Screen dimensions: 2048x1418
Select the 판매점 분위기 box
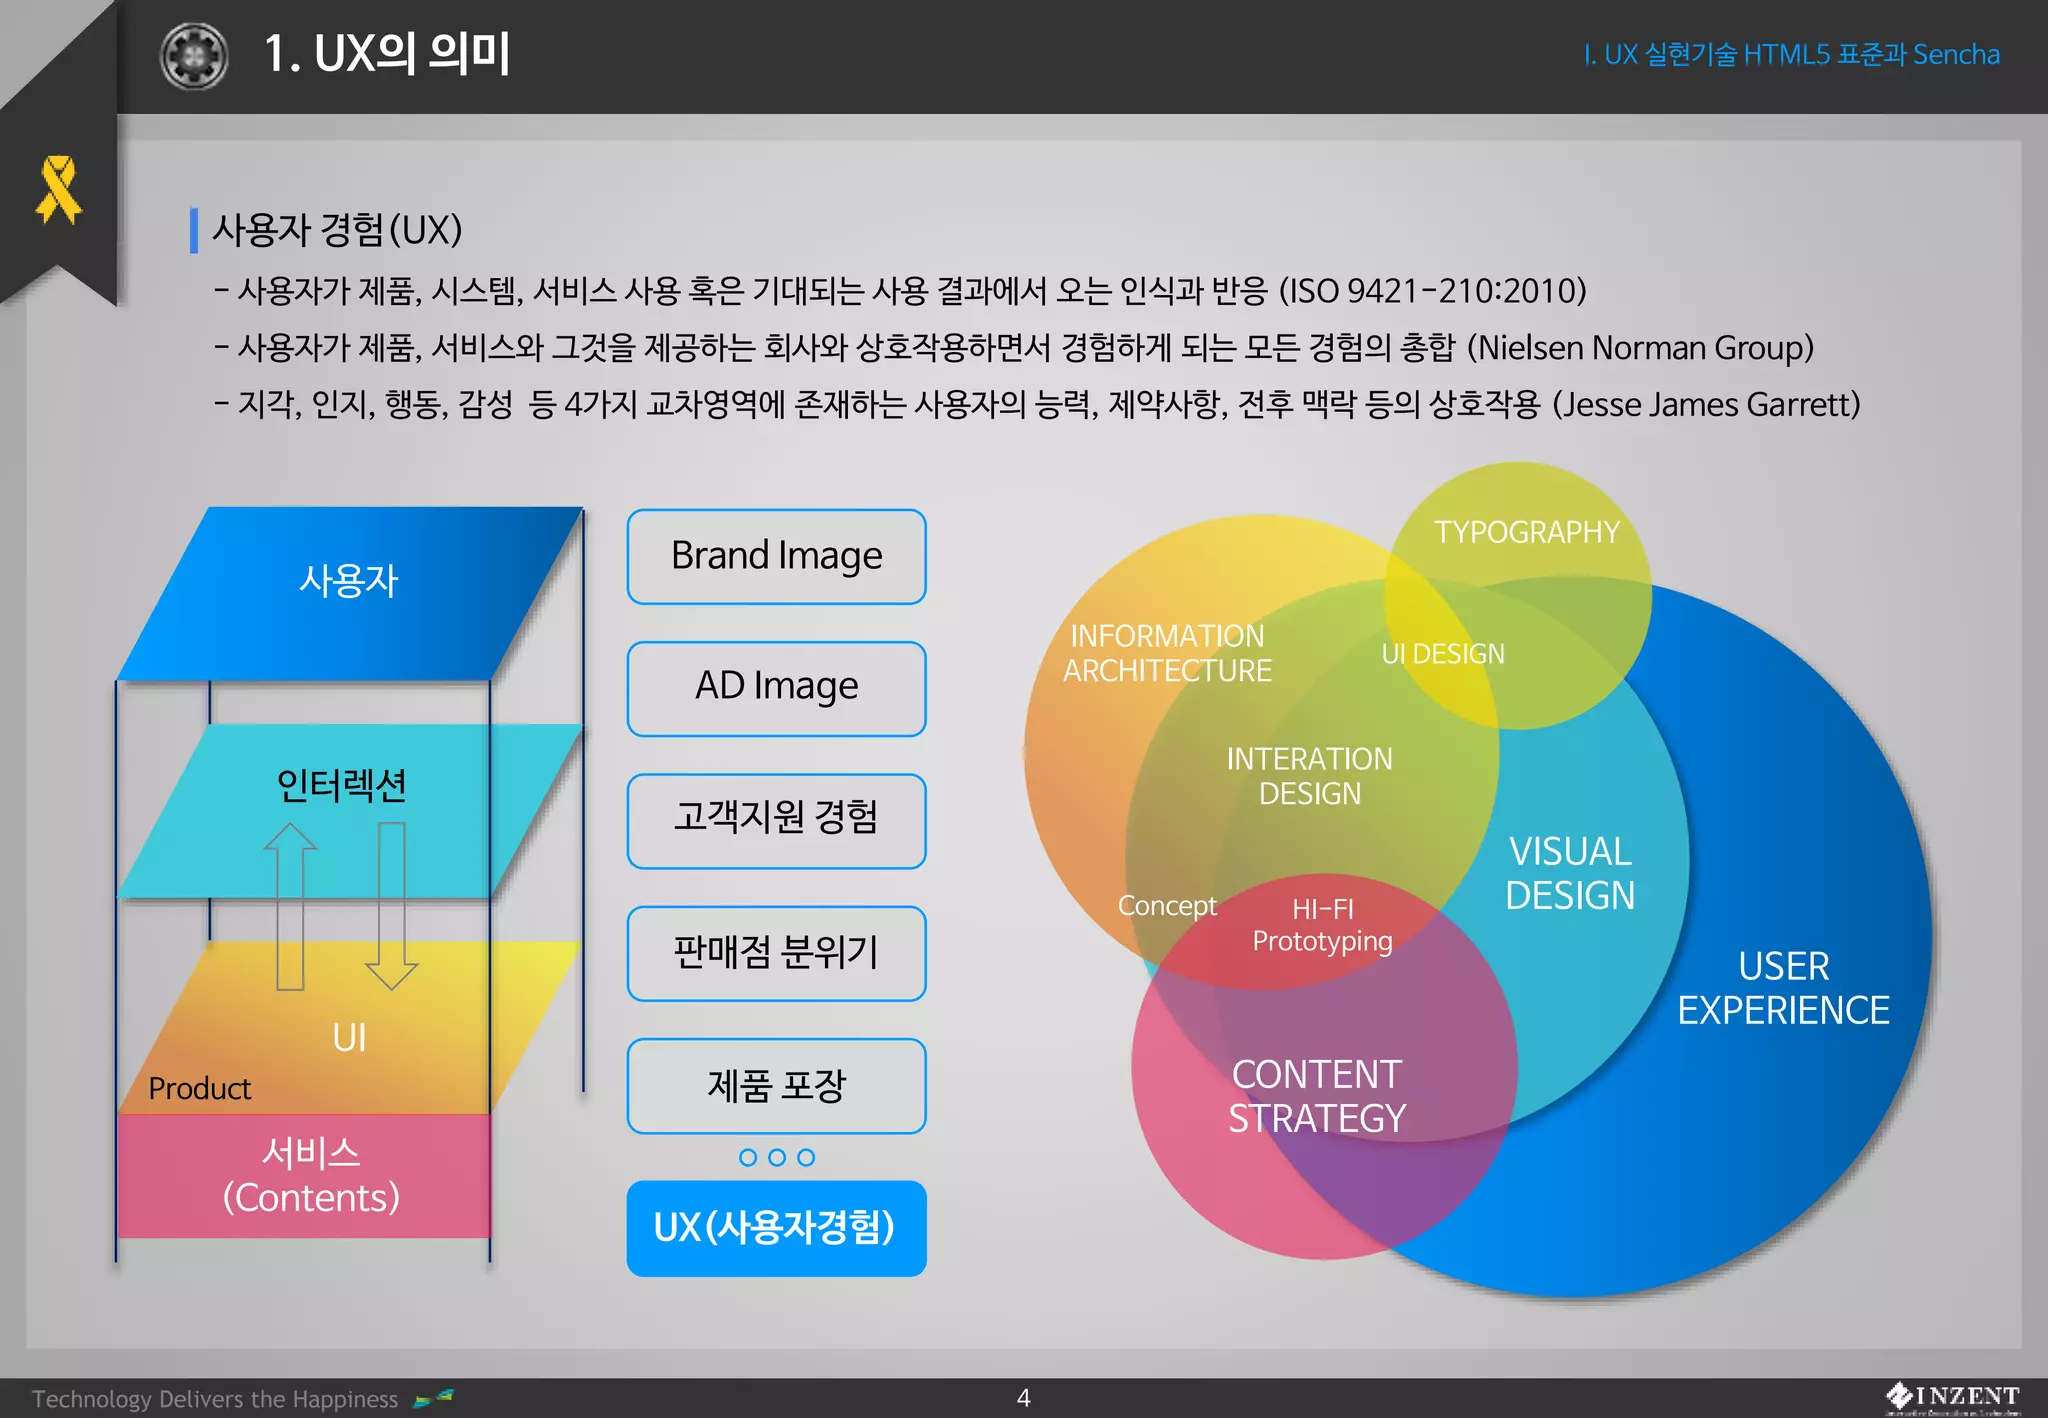[777, 953]
